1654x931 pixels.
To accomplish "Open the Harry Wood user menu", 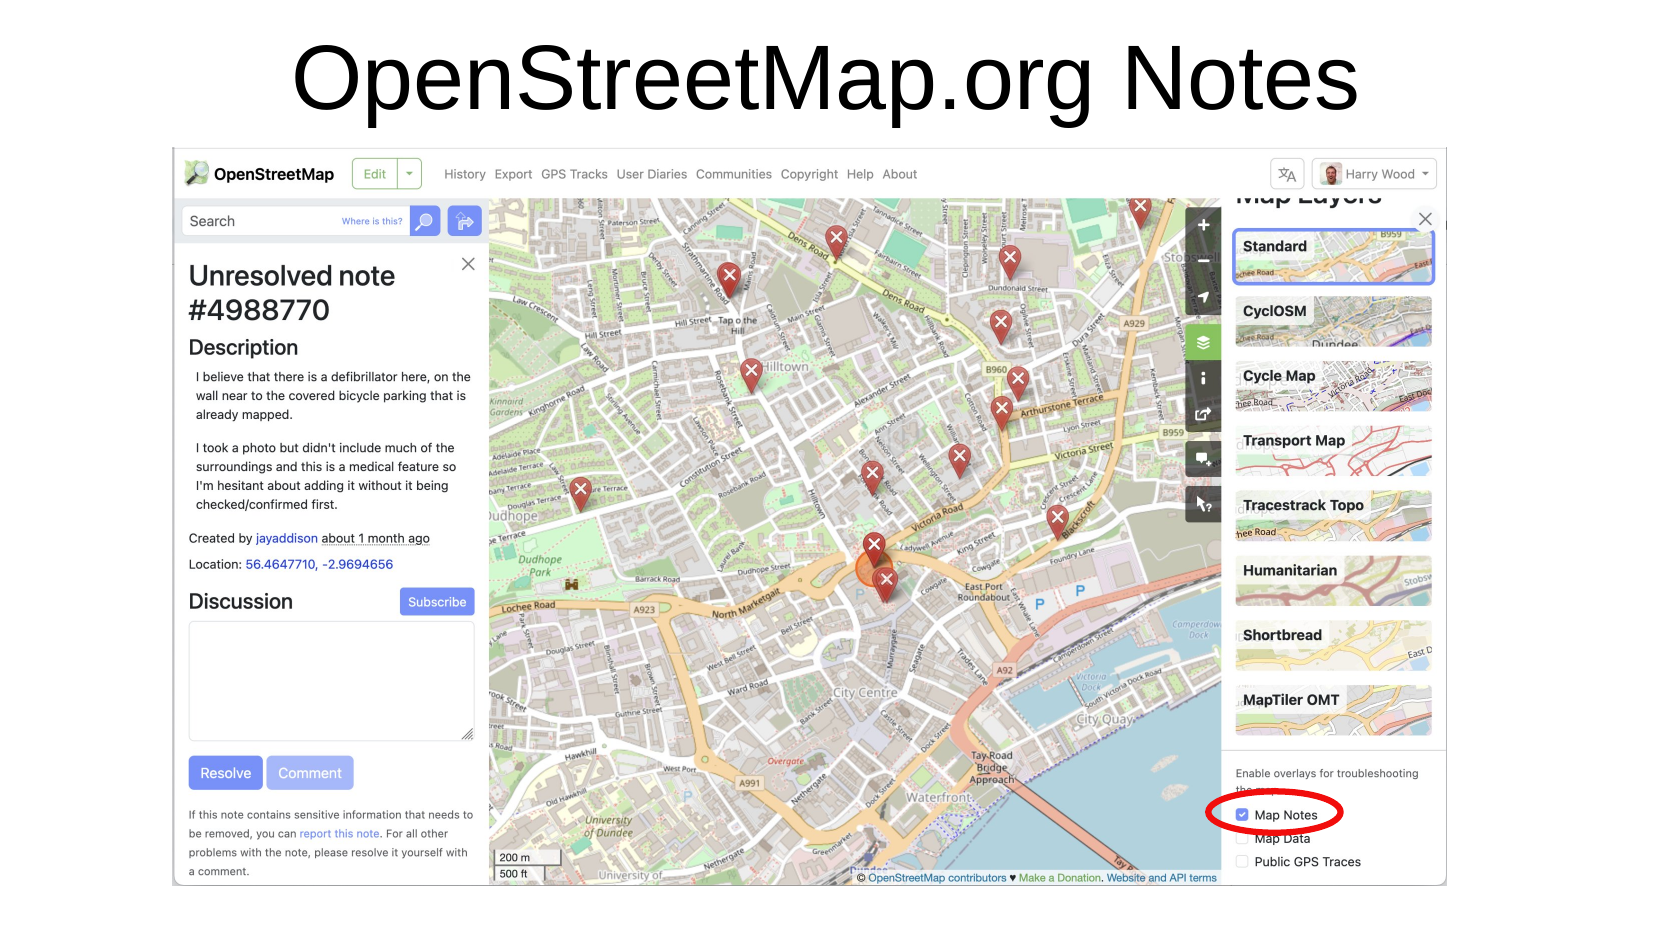I will click(1374, 174).
